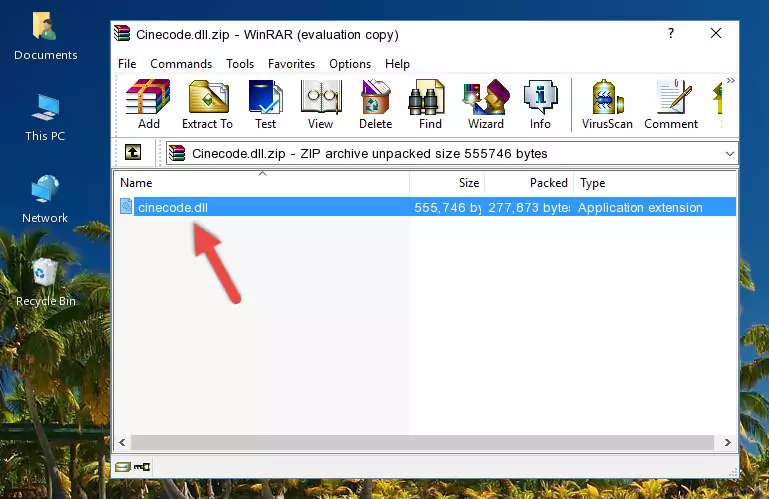Click the horizontal scrollbar right arrow

(x=728, y=443)
